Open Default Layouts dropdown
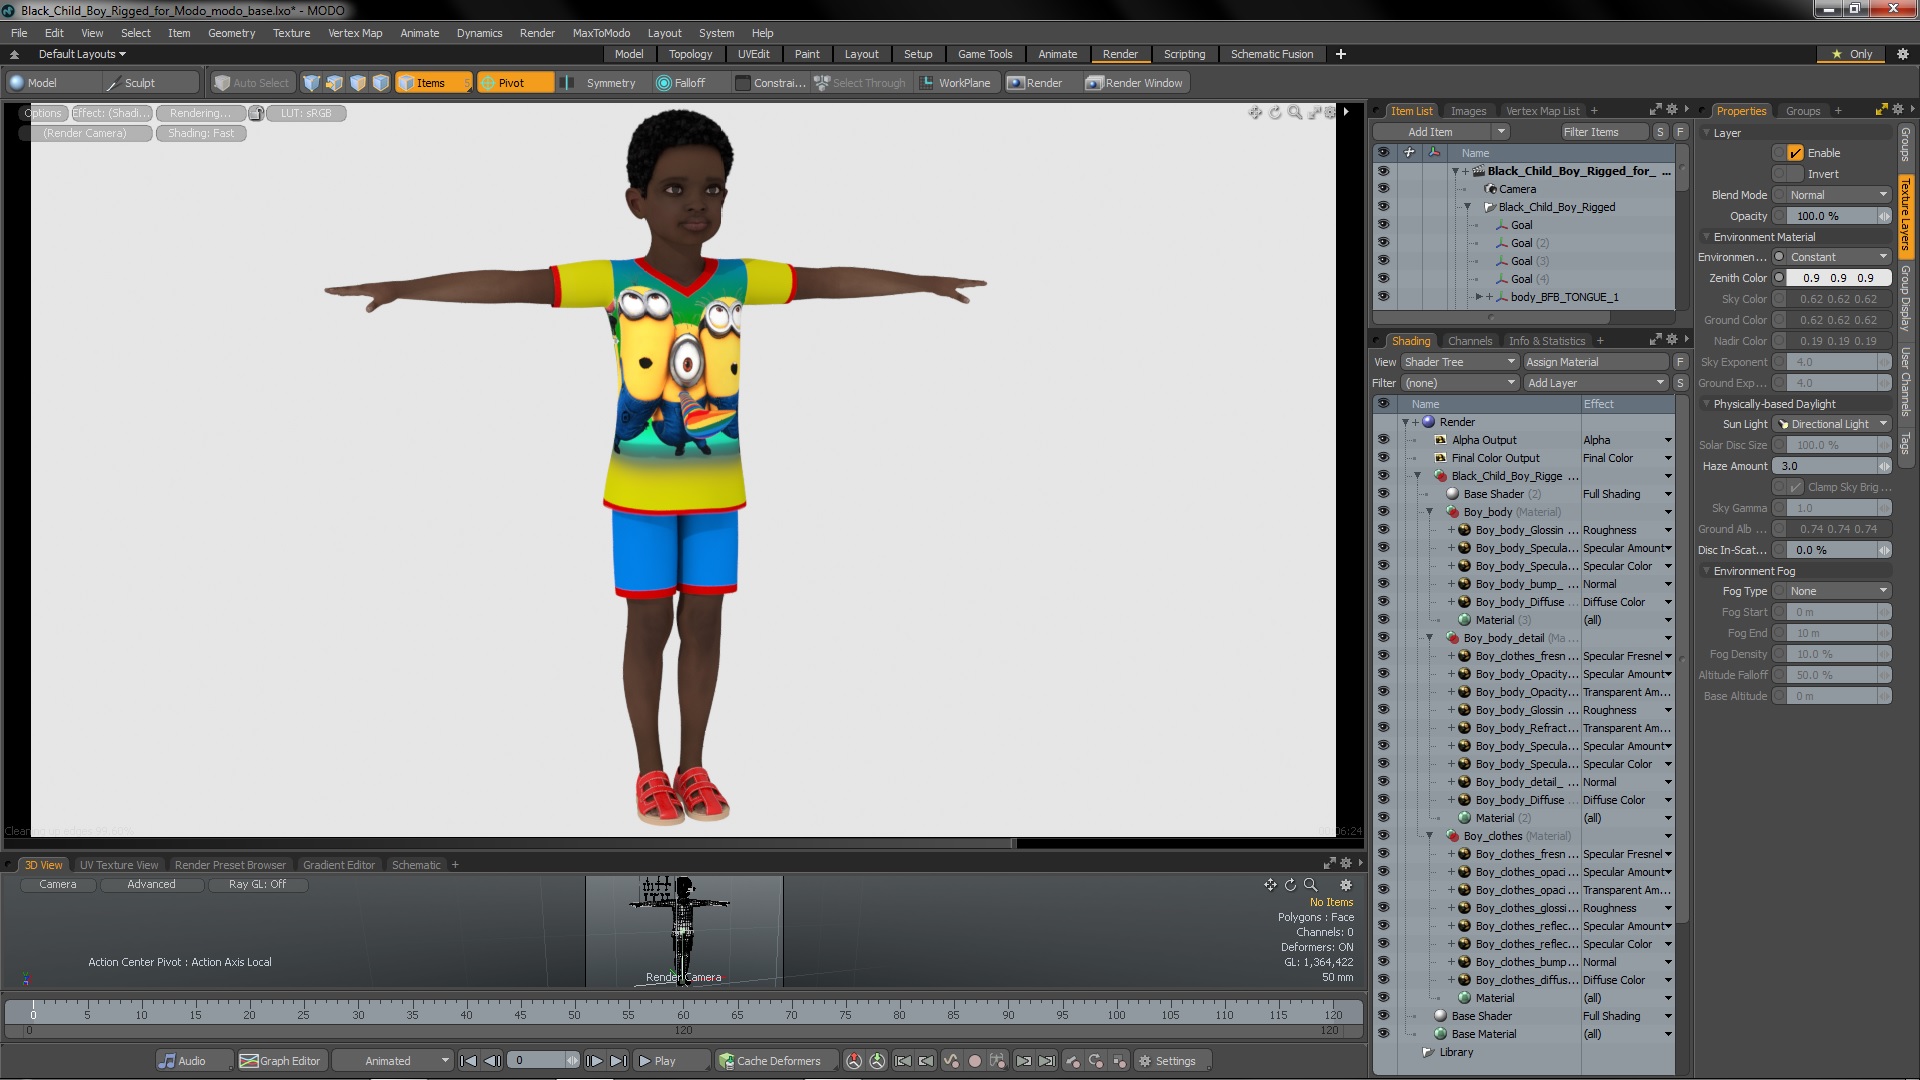 82,54
